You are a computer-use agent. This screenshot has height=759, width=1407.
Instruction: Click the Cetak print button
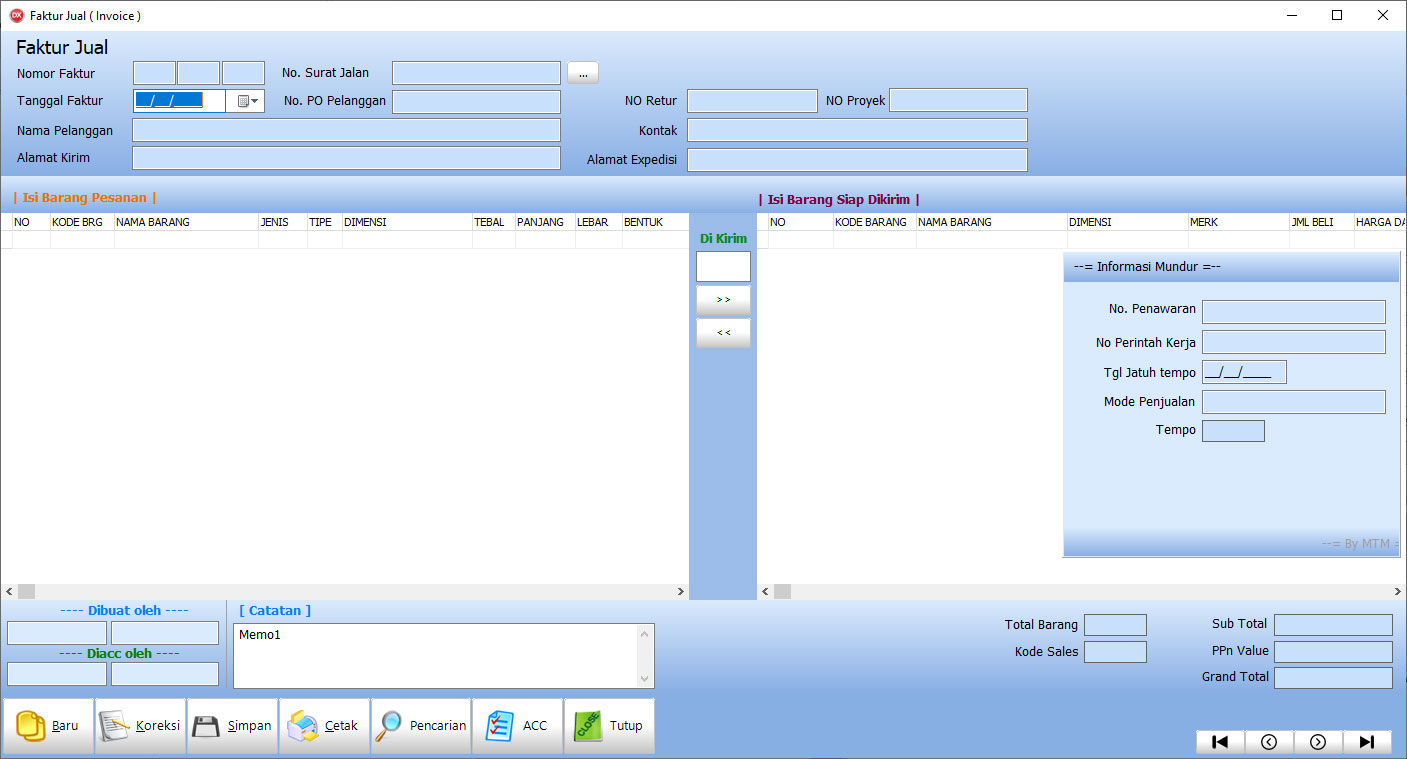coord(324,725)
